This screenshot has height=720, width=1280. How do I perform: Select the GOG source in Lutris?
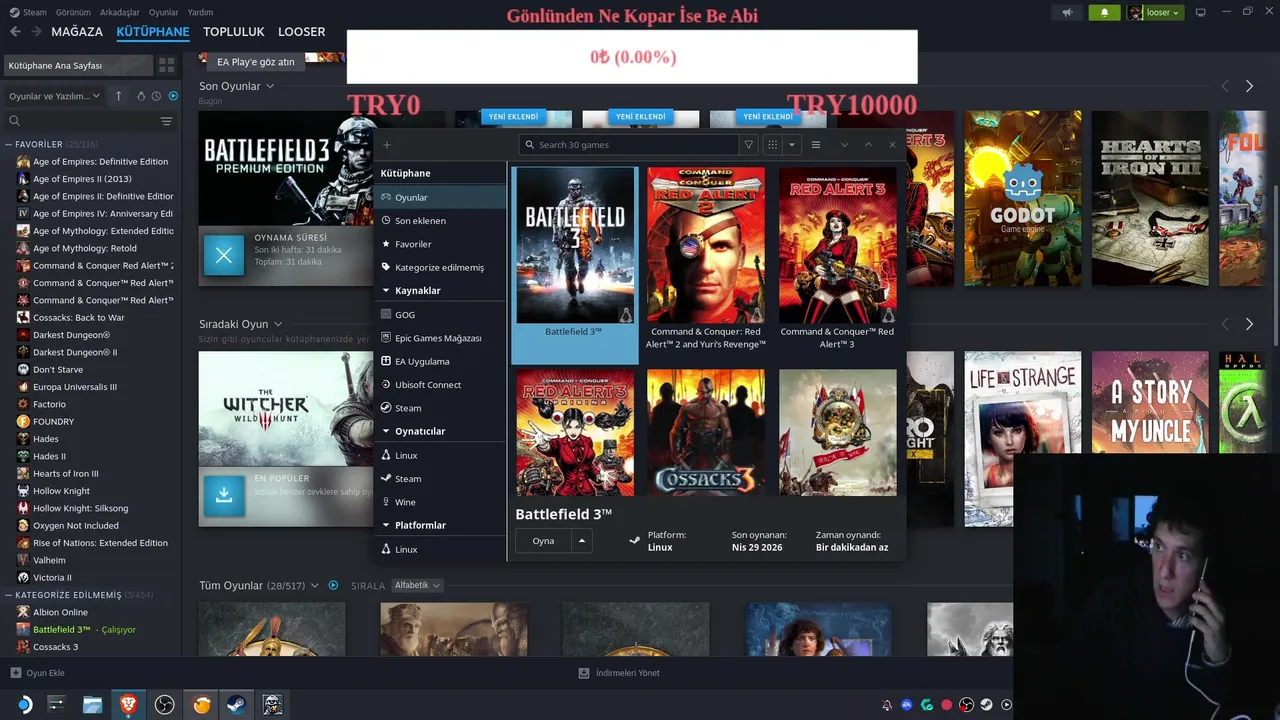441,314
